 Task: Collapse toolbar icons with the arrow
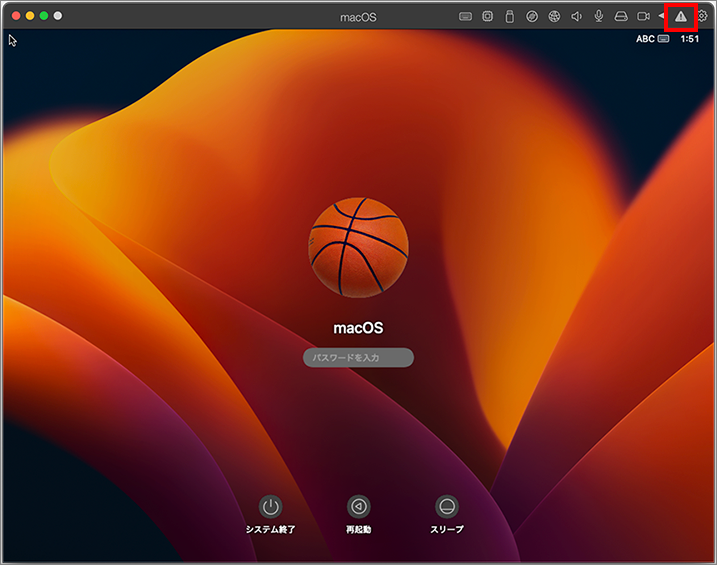point(661,16)
